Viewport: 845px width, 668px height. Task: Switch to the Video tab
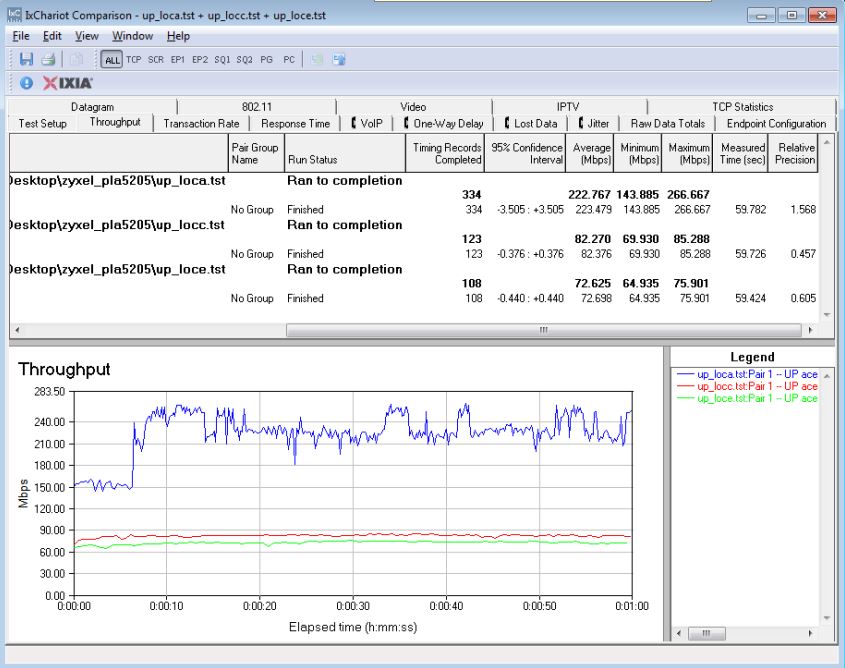(x=413, y=107)
